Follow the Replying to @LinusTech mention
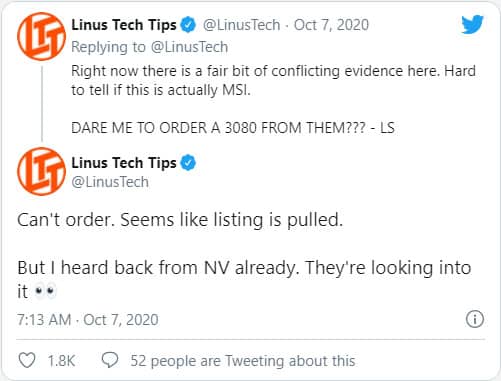Viewport: 501px width, 381px height. point(189,47)
